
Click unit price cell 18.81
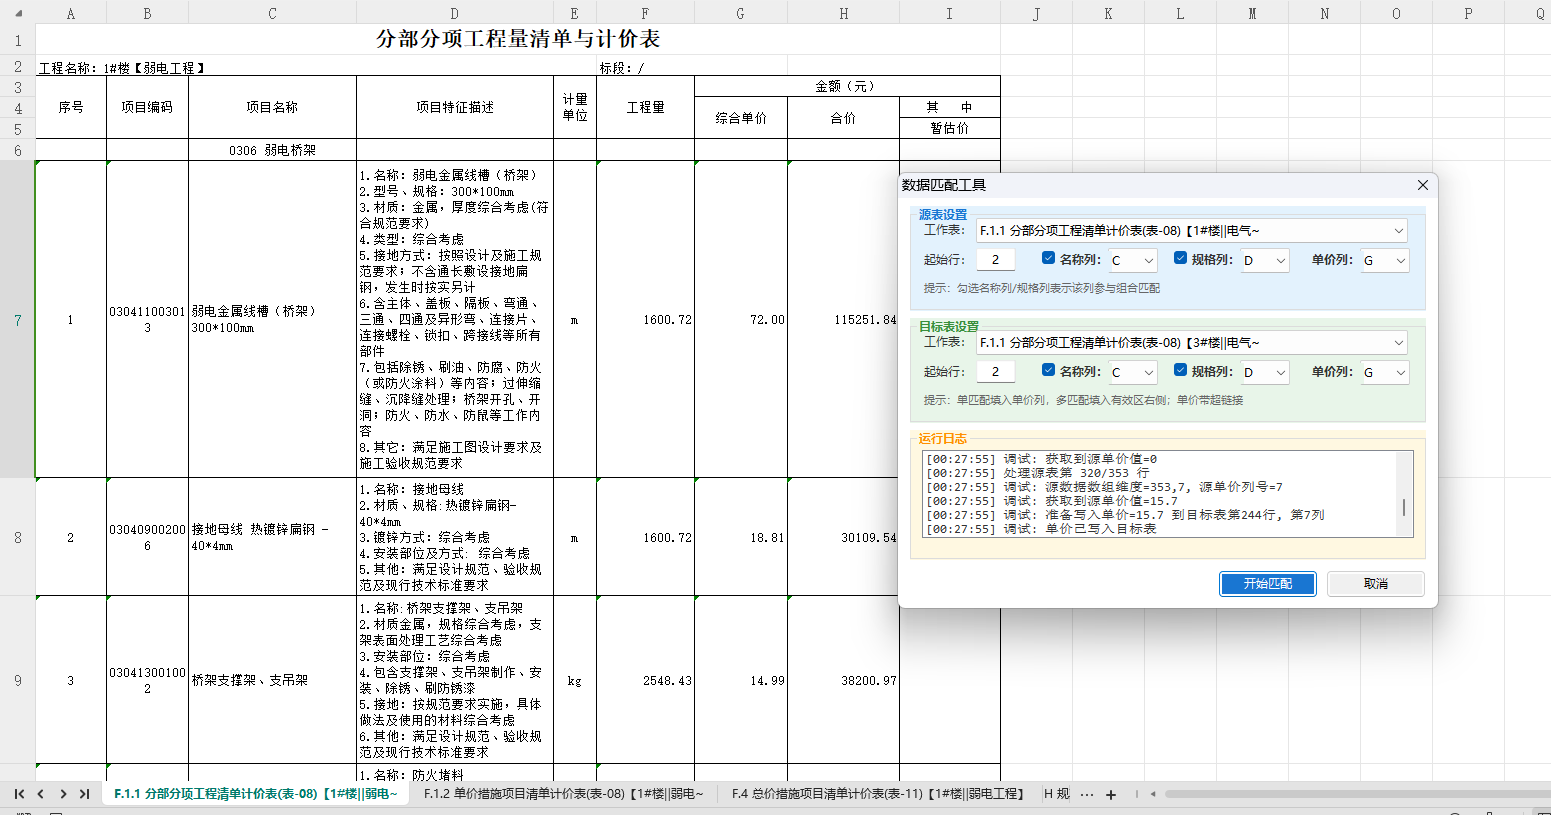click(741, 537)
